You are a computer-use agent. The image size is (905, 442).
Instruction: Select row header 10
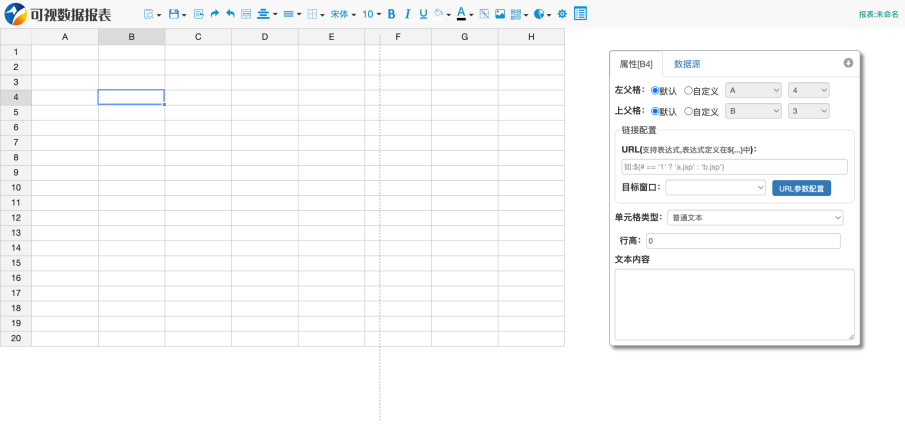pos(16,188)
